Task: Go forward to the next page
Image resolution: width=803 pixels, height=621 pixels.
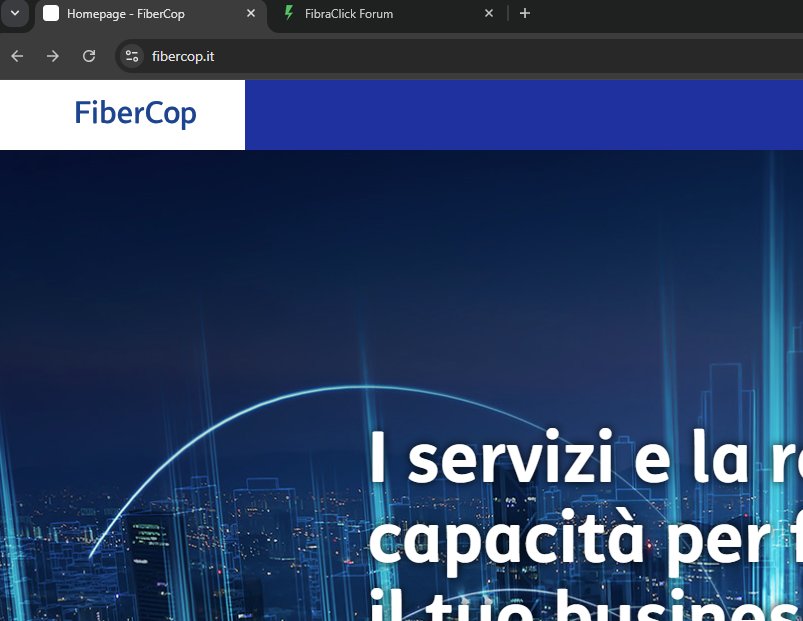Action: click(53, 56)
